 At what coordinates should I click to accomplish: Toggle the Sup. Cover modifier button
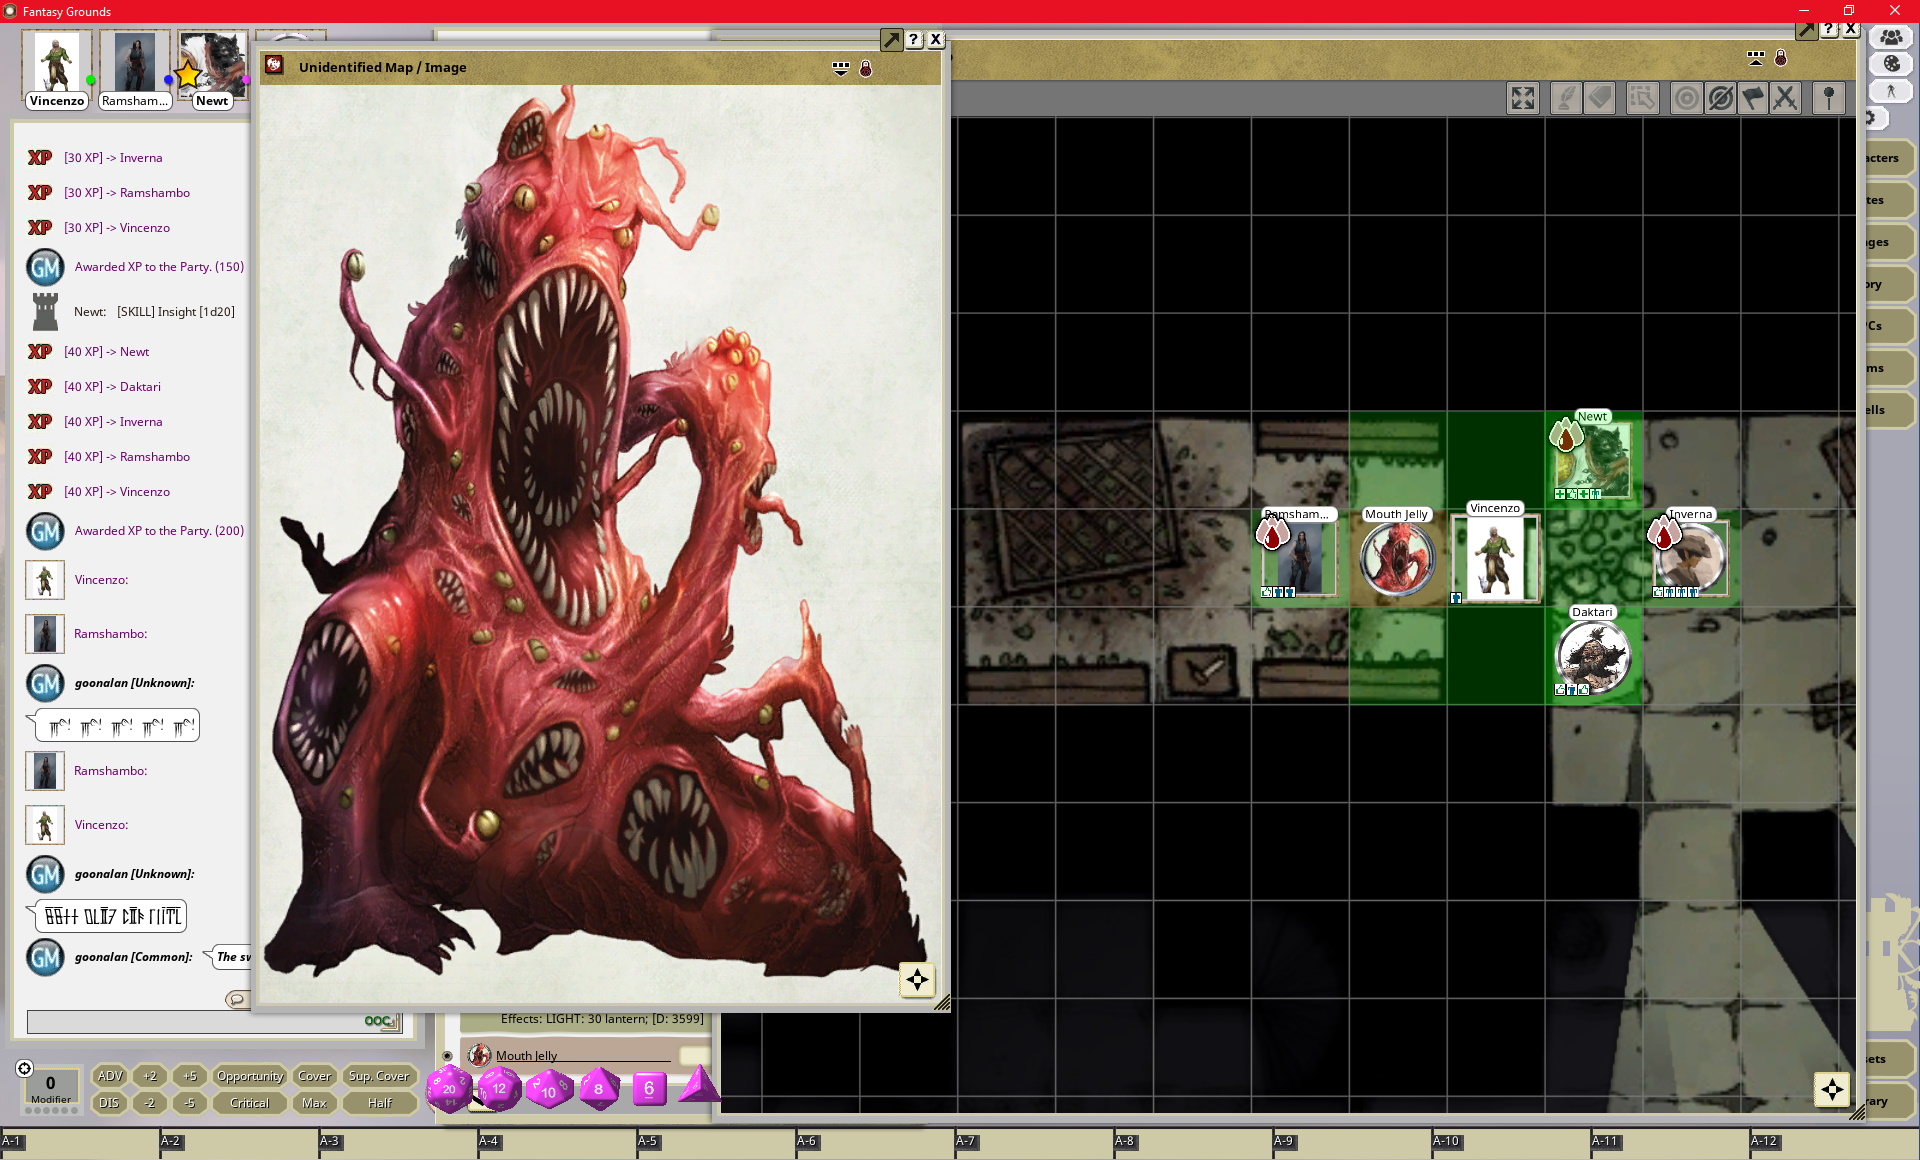379,1076
